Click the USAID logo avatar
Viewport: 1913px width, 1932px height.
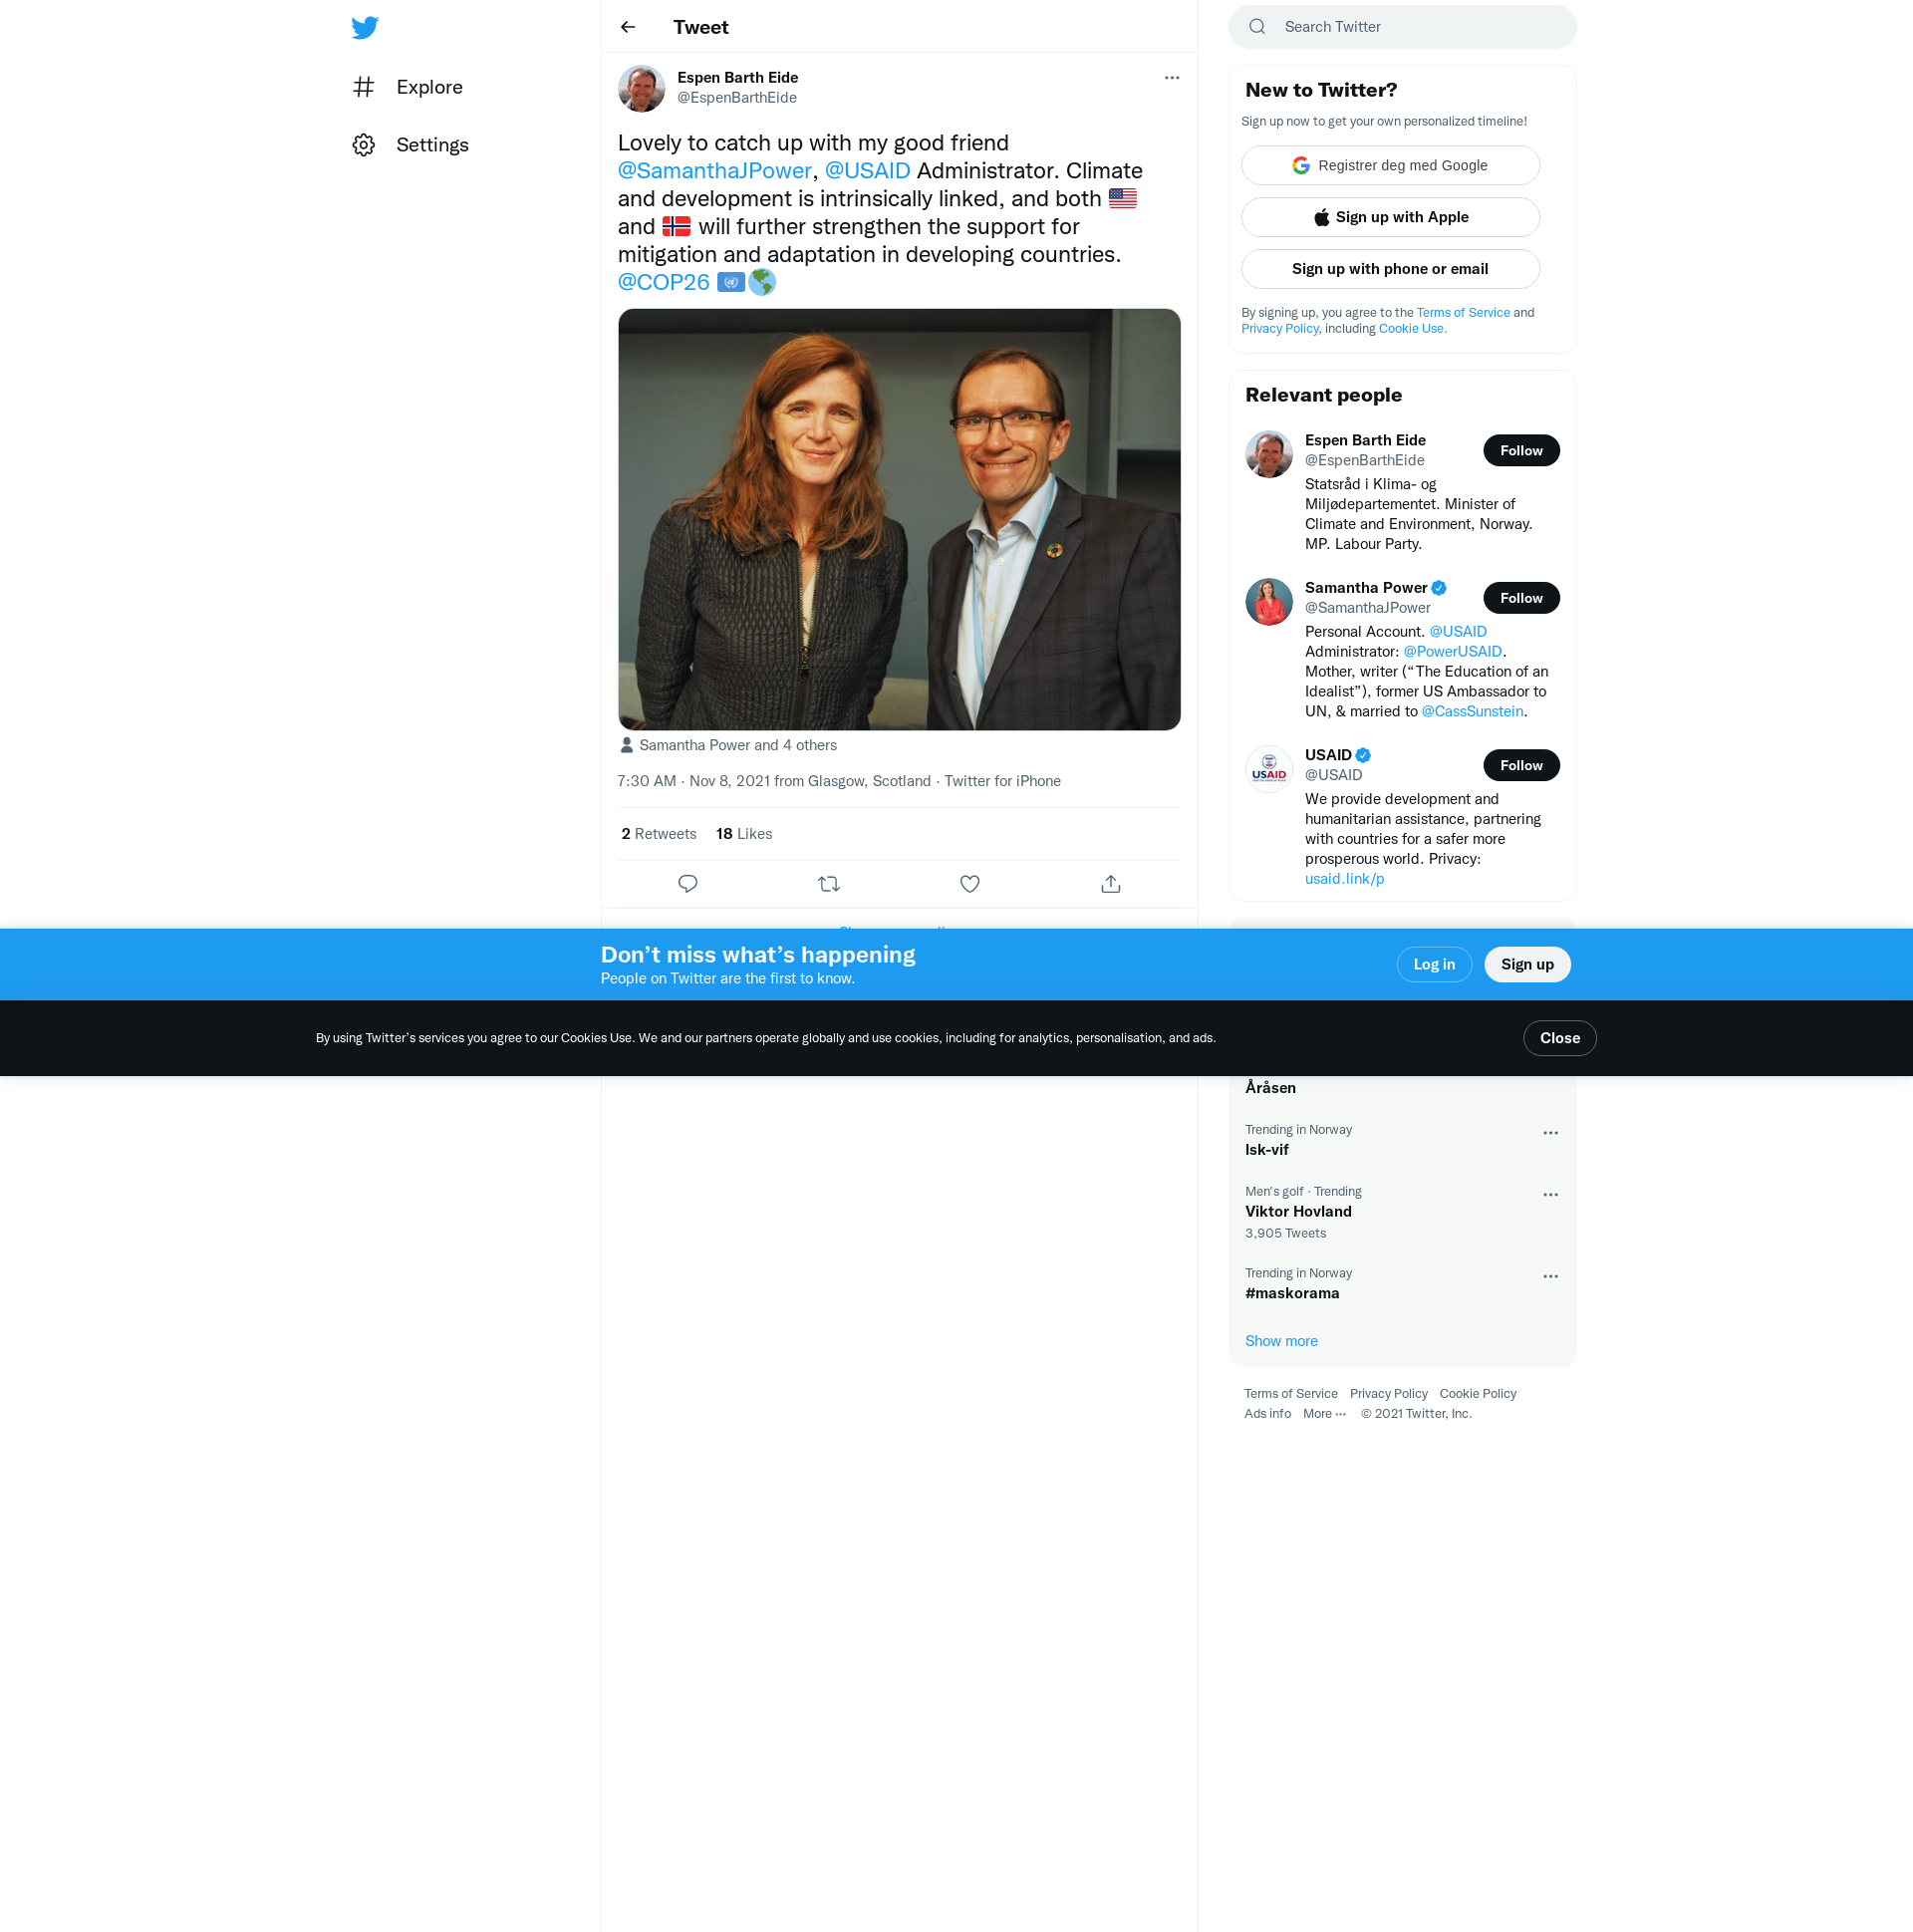(x=1269, y=770)
